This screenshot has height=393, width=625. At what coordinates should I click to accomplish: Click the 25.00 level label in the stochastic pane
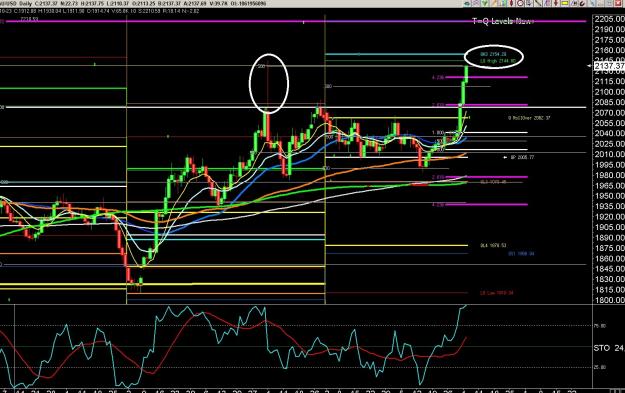(x=600, y=367)
